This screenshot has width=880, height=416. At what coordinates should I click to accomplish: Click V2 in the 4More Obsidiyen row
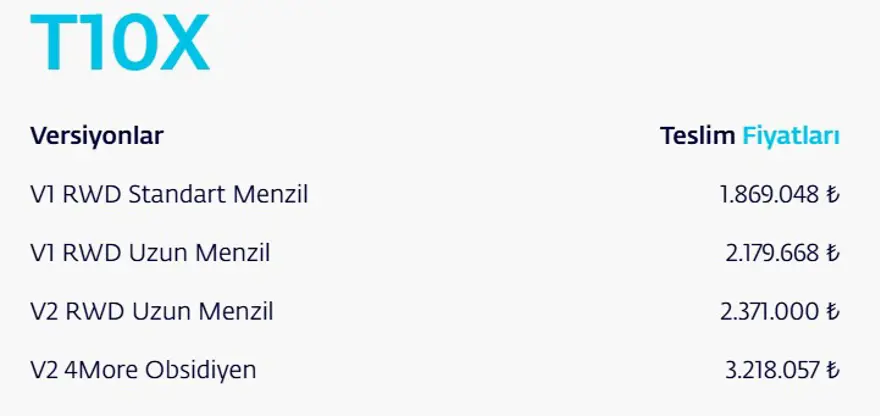click(44, 371)
